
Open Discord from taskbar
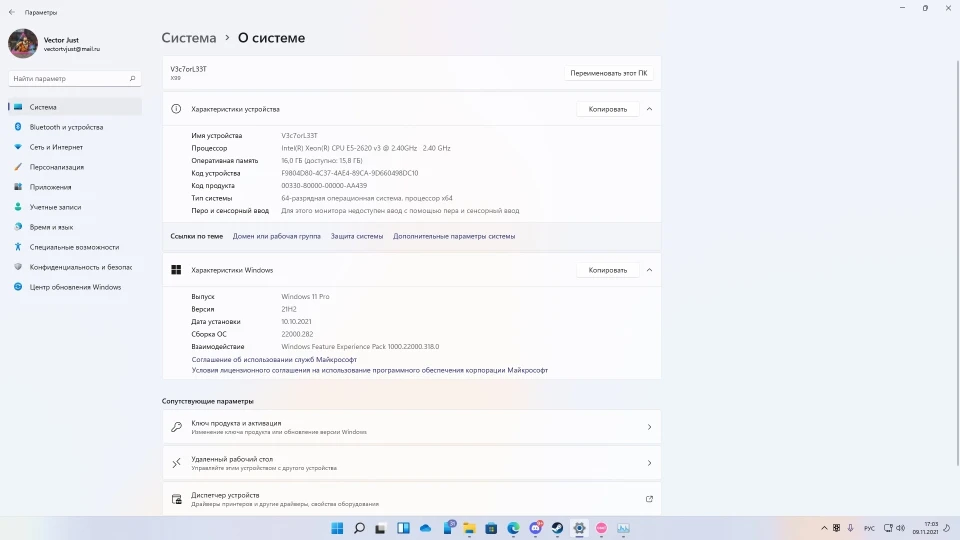536,528
